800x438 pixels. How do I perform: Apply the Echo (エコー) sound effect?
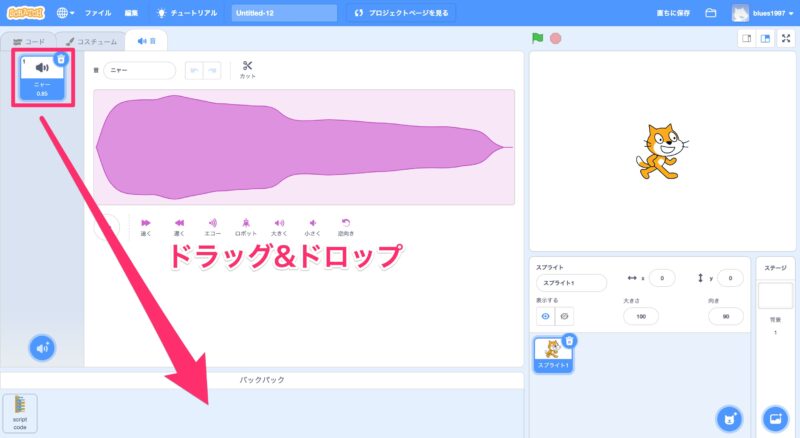click(x=212, y=226)
